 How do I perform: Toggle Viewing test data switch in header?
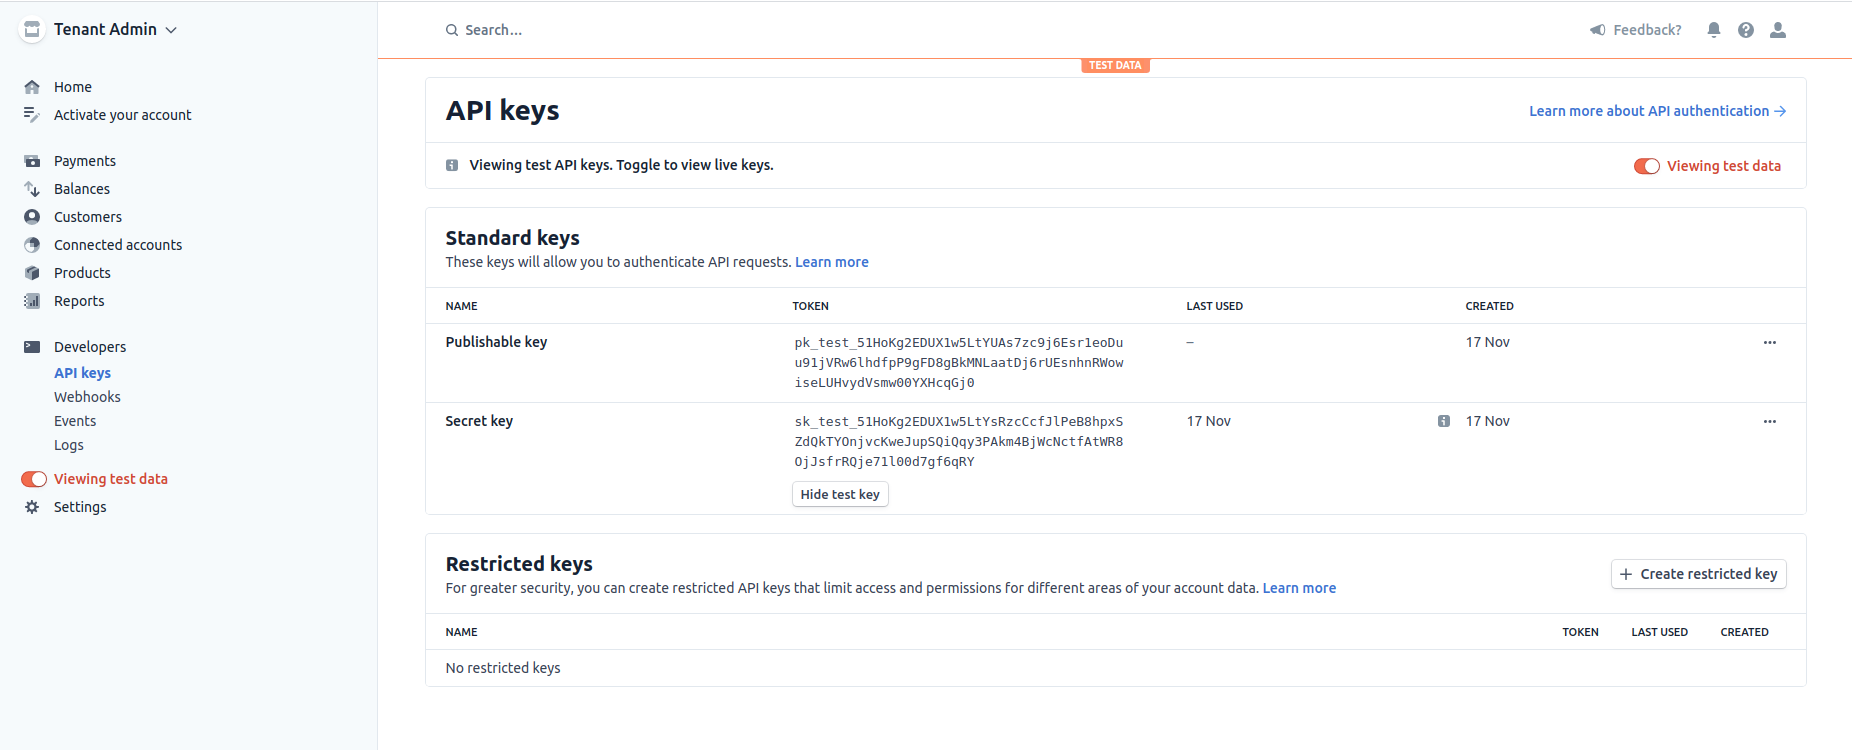1646,166
